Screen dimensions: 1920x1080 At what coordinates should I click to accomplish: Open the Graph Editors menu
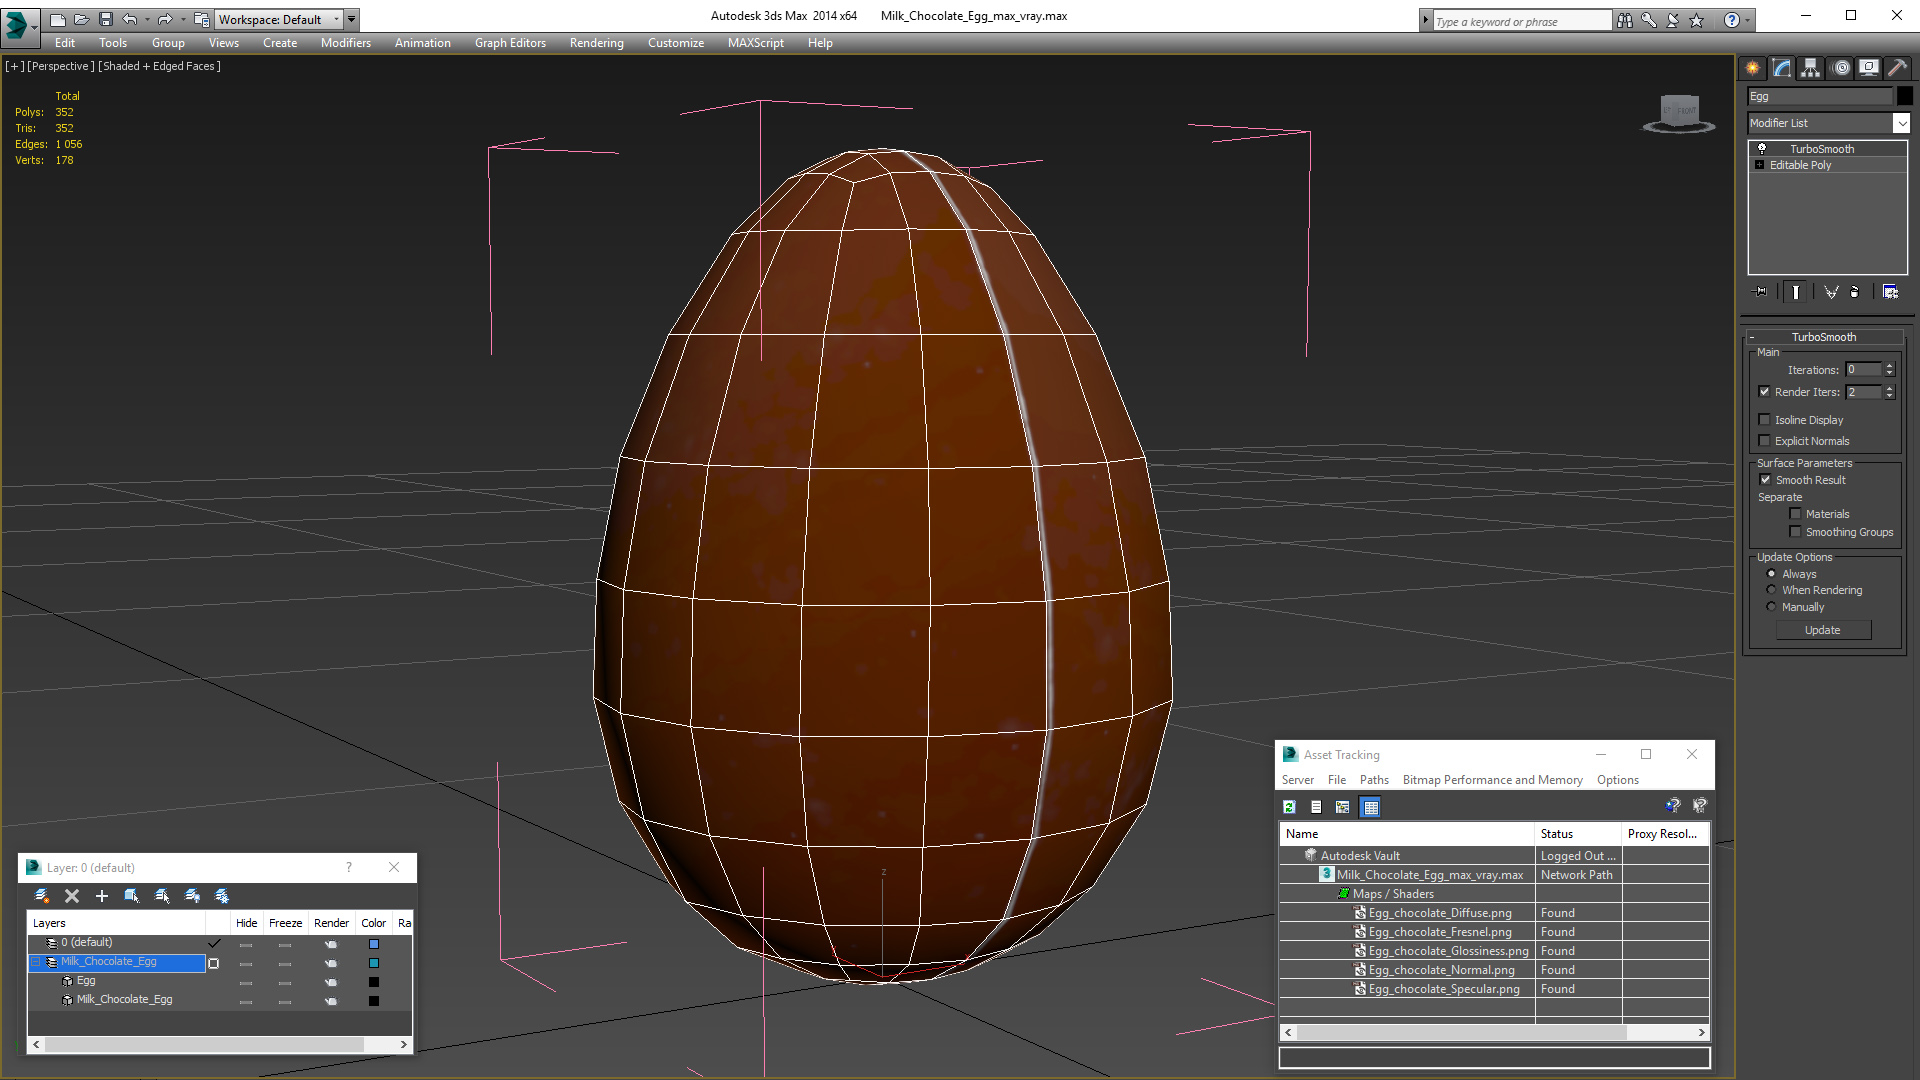[x=510, y=43]
